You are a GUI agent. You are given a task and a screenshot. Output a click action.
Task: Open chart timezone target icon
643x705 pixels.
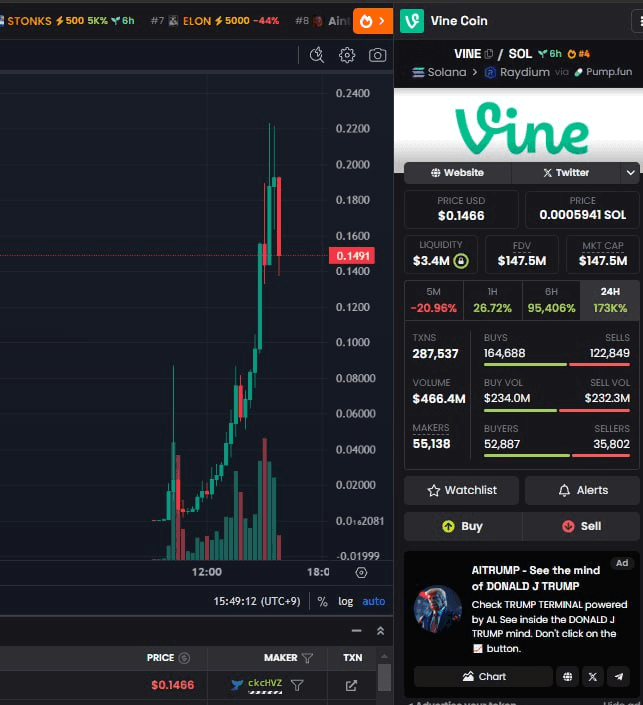click(x=361, y=572)
